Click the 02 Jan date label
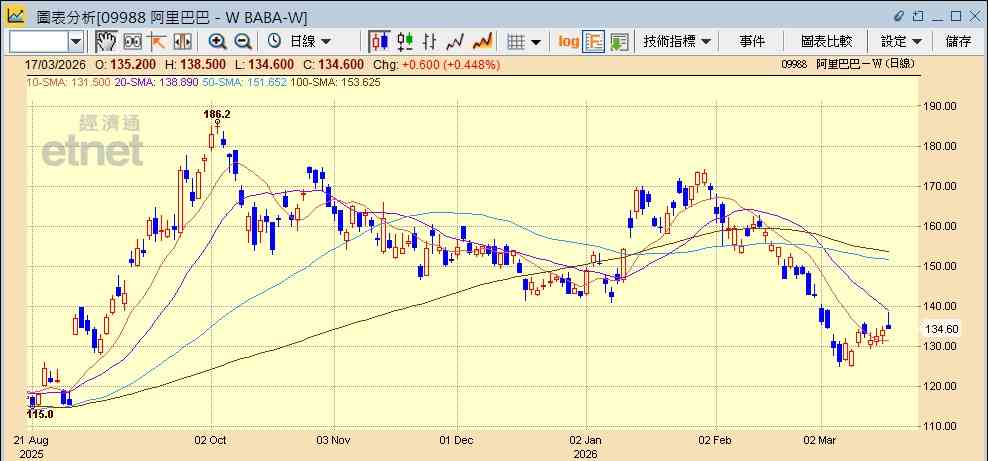The image size is (989, 461). [587, 440]
